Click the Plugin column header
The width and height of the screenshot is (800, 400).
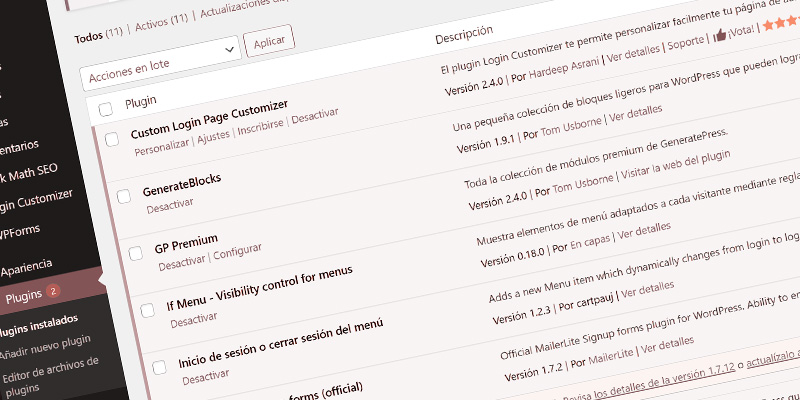pos(140,102)
